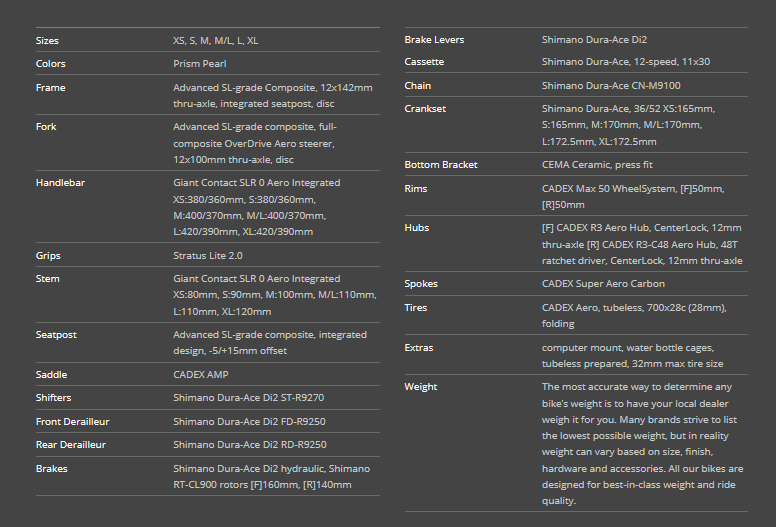Click Shimano Dura-Ace Di2 ST-R9270 shifters text

click(x=248, y=398)
